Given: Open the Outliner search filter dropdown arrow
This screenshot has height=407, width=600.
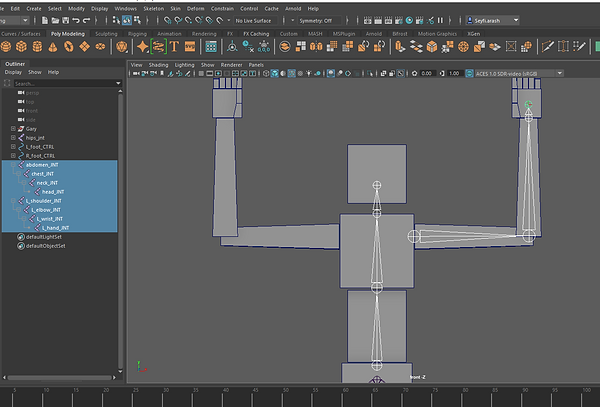Looking at the screenshot, I should (118, 83).
